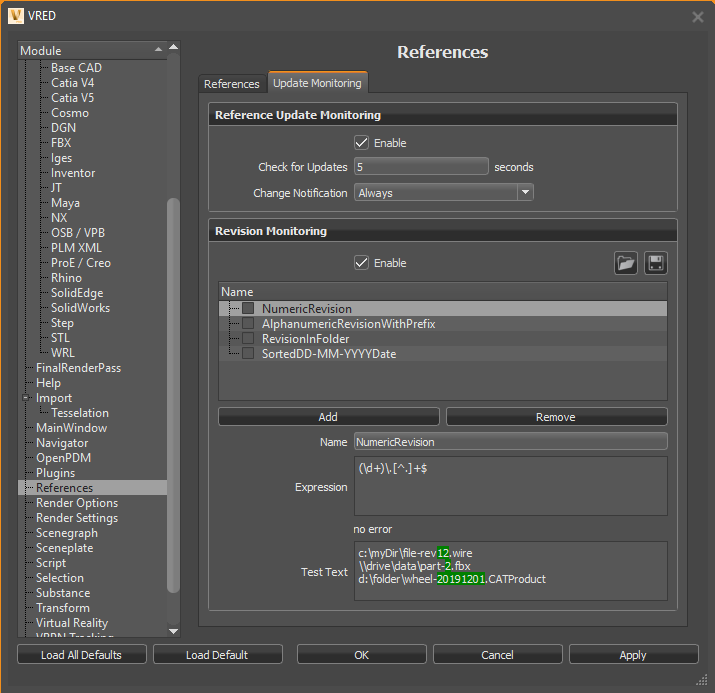Click the Cancel button

(x=497, y=655)
